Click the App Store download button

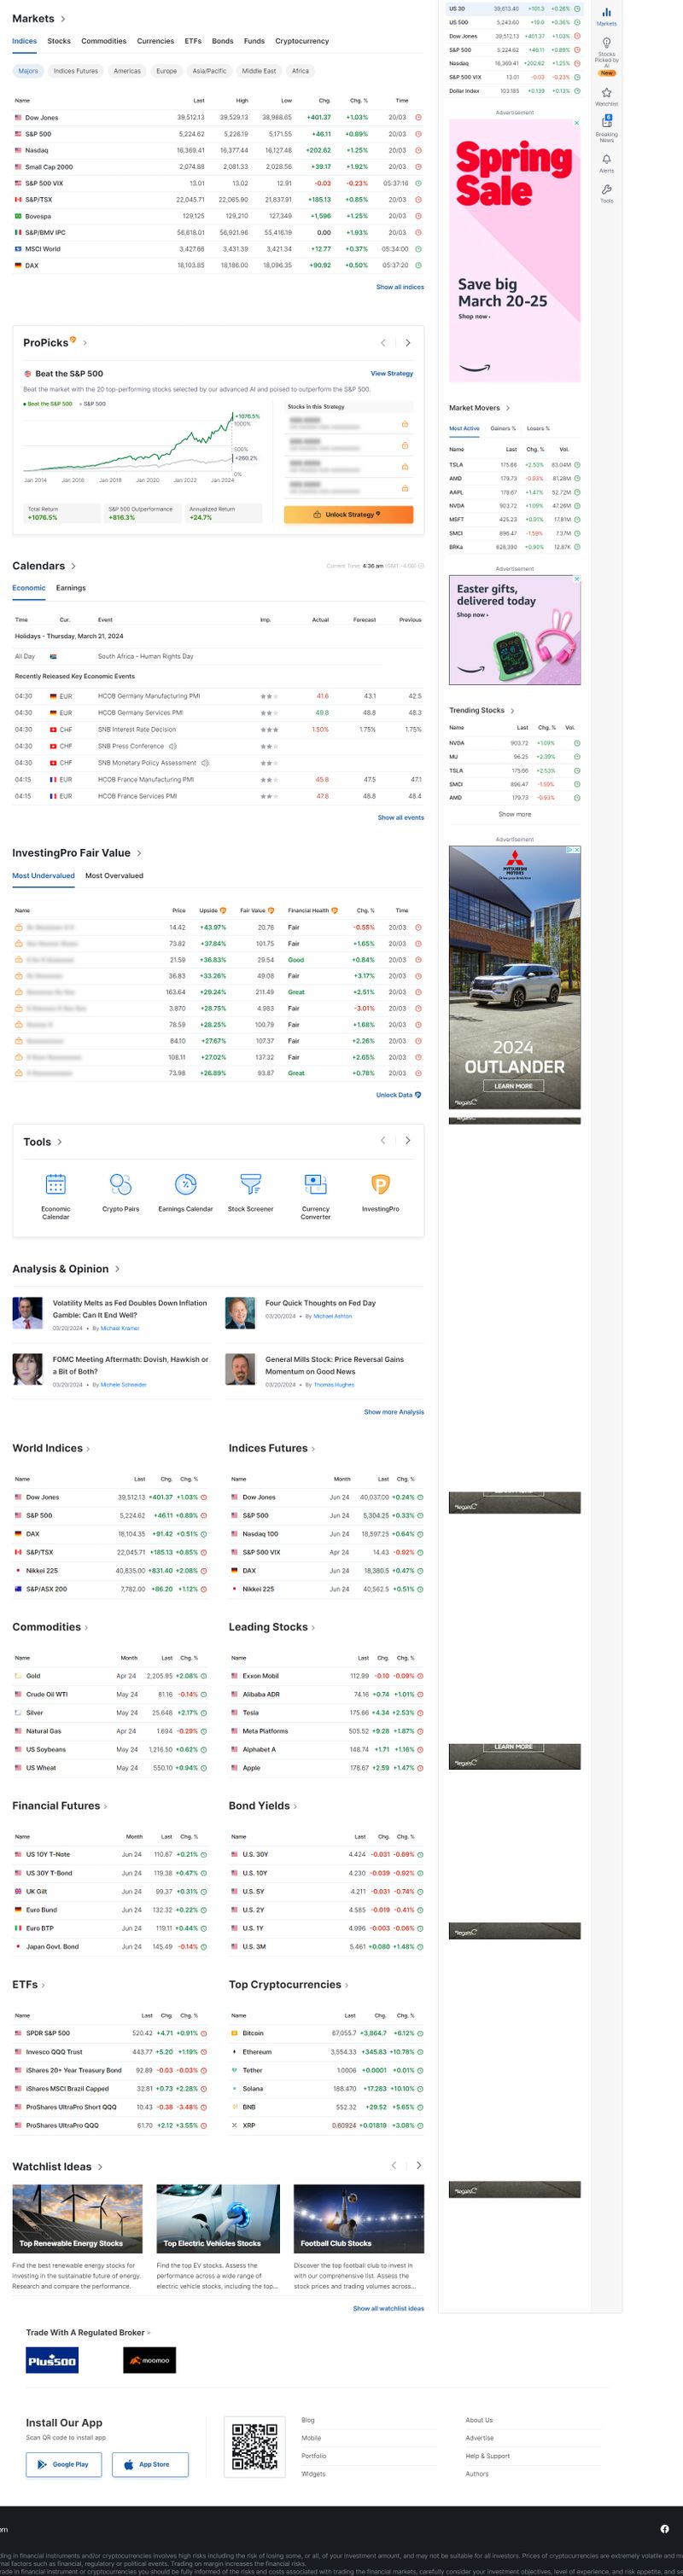click(150, 2464)
